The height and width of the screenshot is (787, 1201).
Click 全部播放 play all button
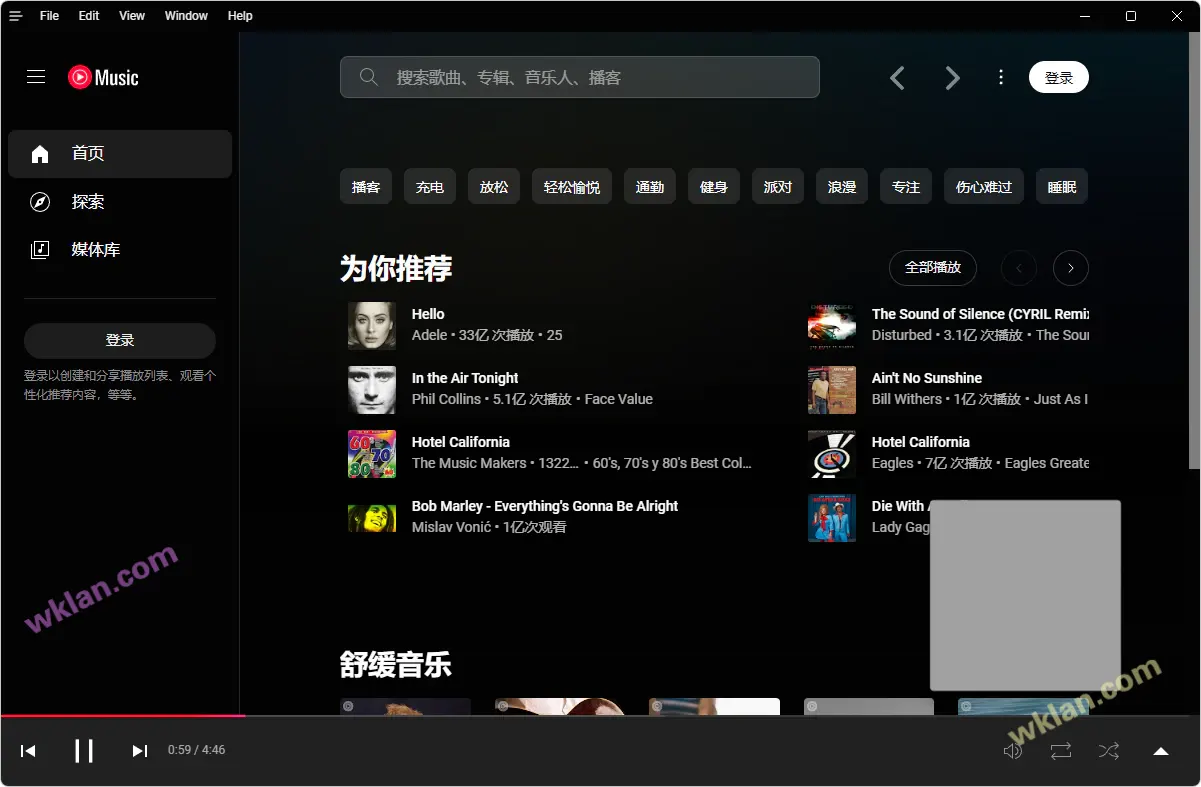click(933, 268)
